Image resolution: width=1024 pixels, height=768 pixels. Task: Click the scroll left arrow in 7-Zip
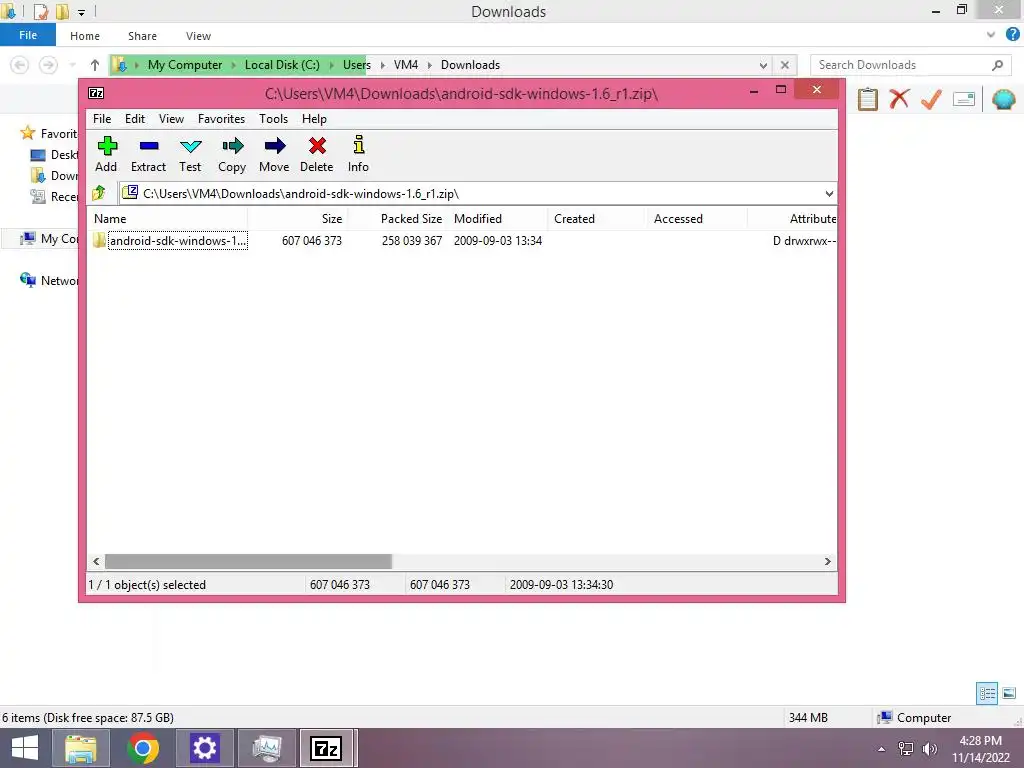coord(96,562)
